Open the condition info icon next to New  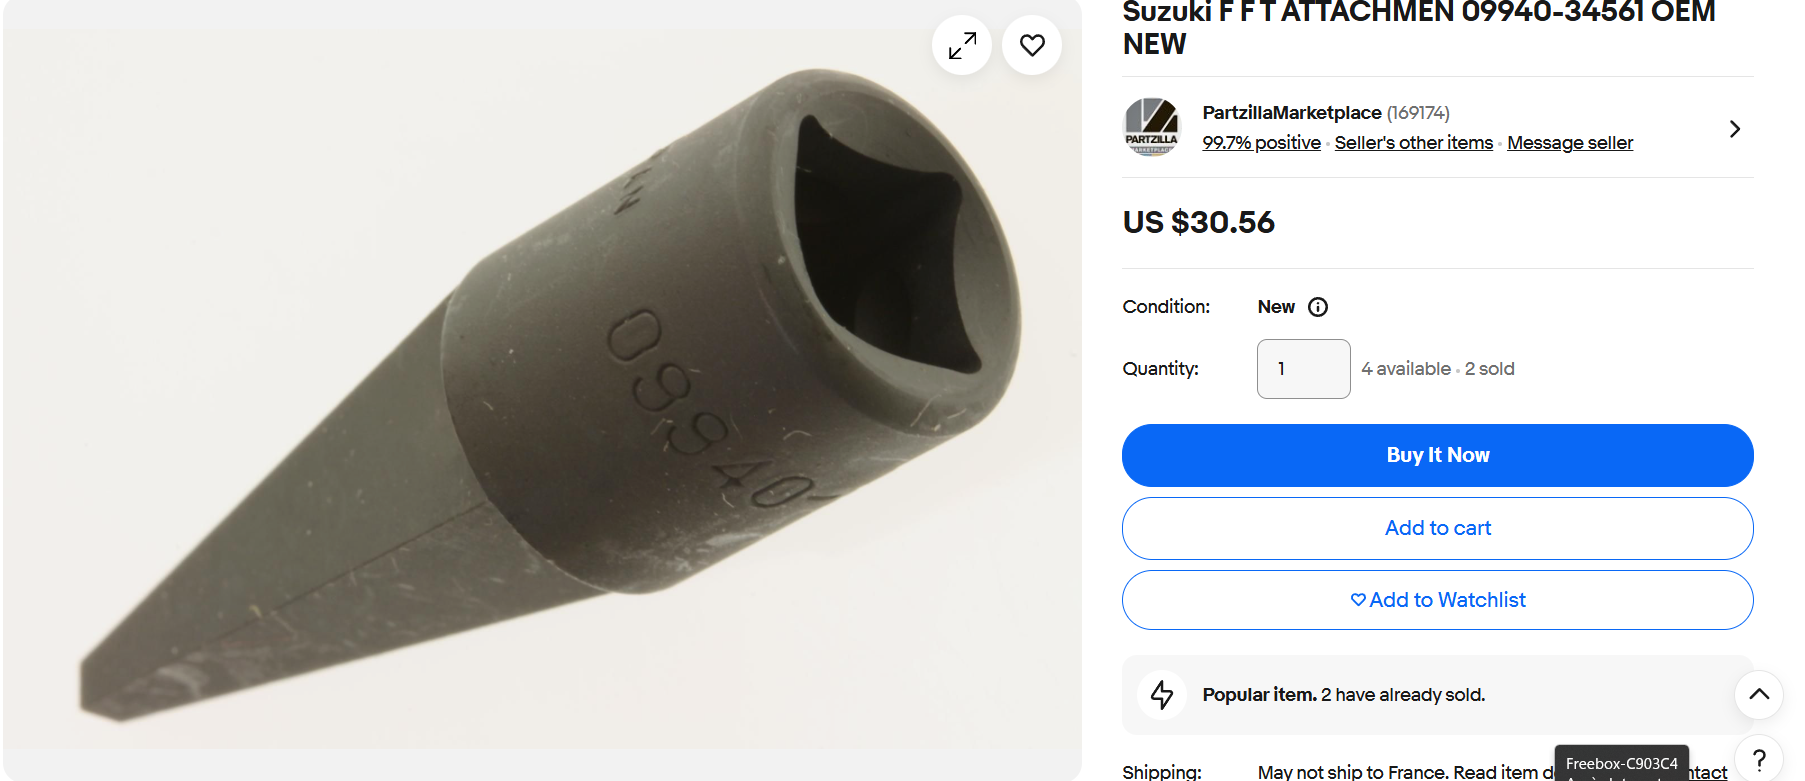[x=1318, y=307]
